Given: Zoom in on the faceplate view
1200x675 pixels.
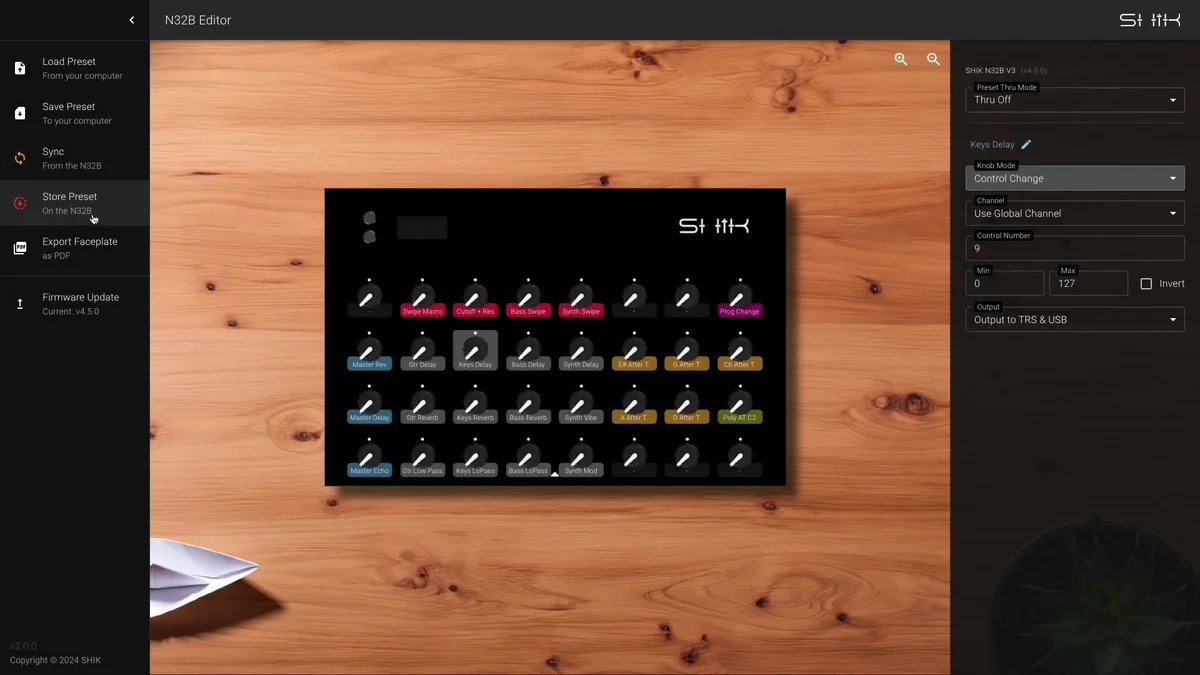Looking at the screenshot, I should click(901, 59).
